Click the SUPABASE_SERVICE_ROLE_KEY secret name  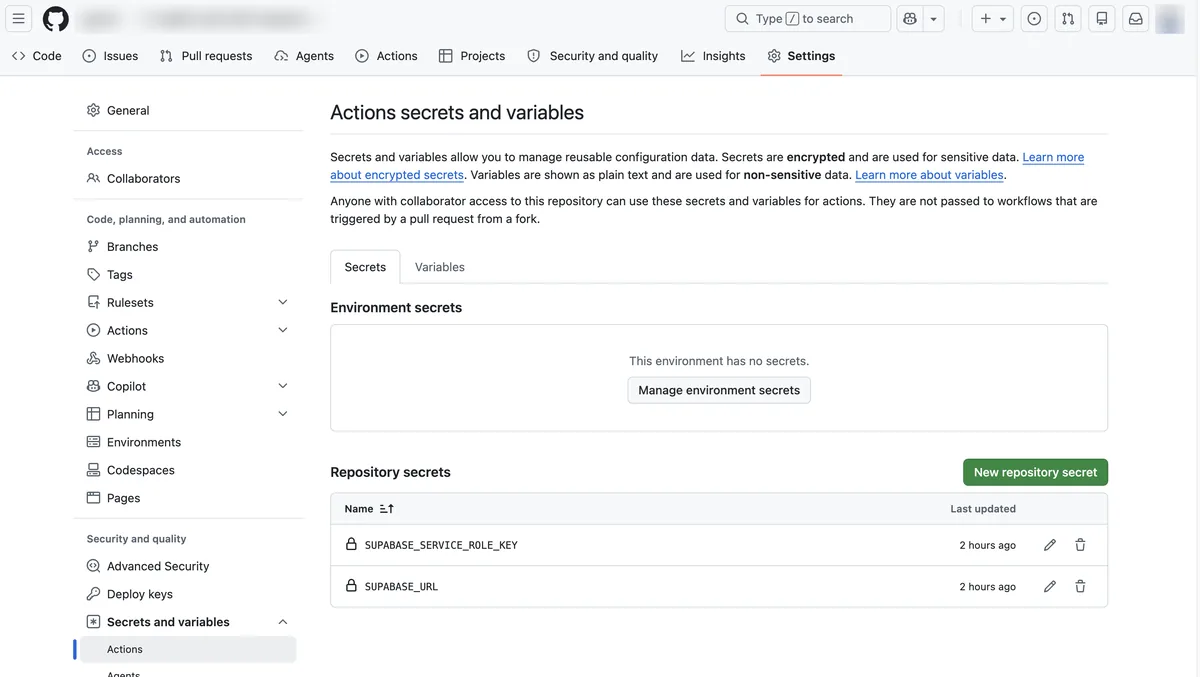click(x=441, y=545)
